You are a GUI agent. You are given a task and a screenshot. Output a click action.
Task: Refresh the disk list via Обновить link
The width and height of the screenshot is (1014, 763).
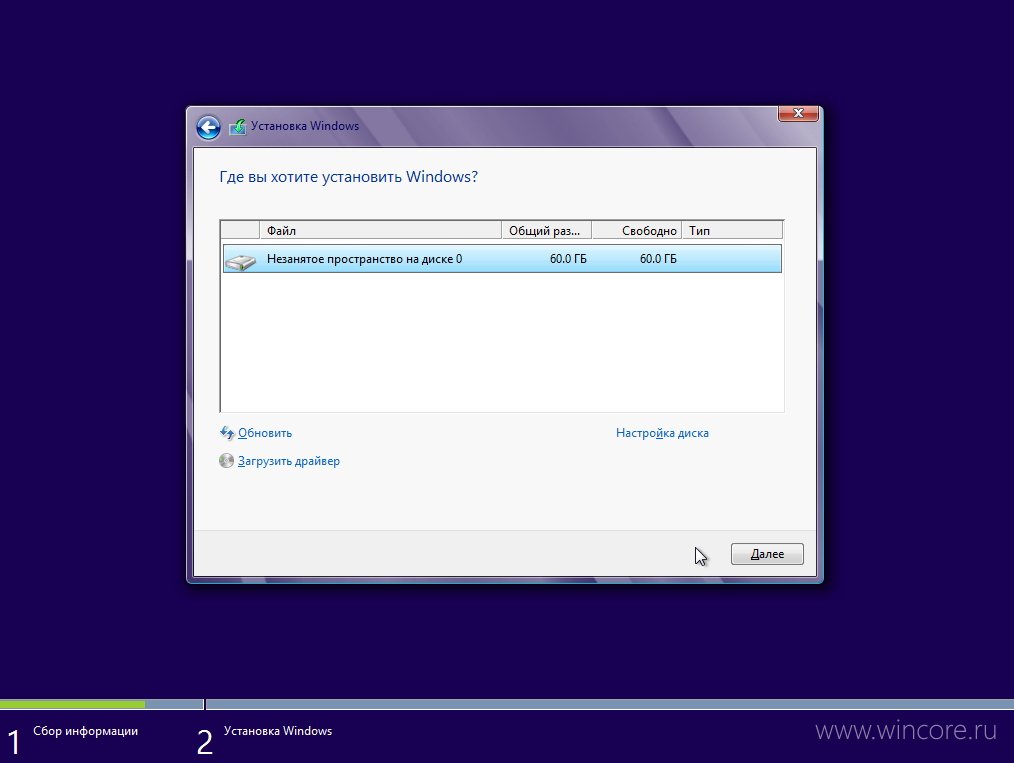265,433
